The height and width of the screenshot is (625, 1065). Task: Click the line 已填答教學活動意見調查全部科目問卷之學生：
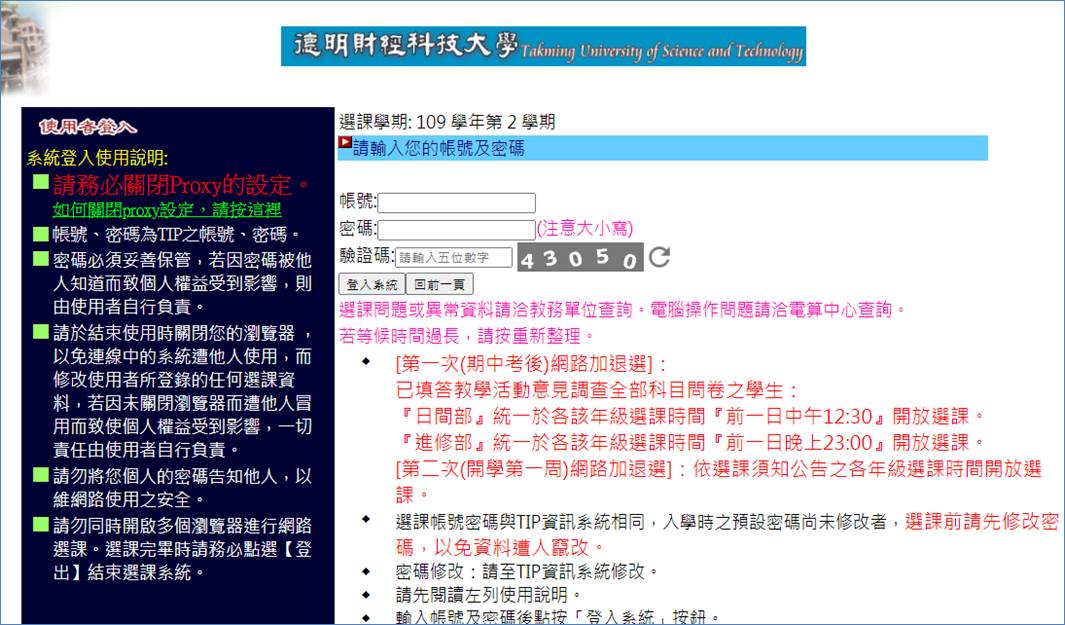click(x=598, y=390)
